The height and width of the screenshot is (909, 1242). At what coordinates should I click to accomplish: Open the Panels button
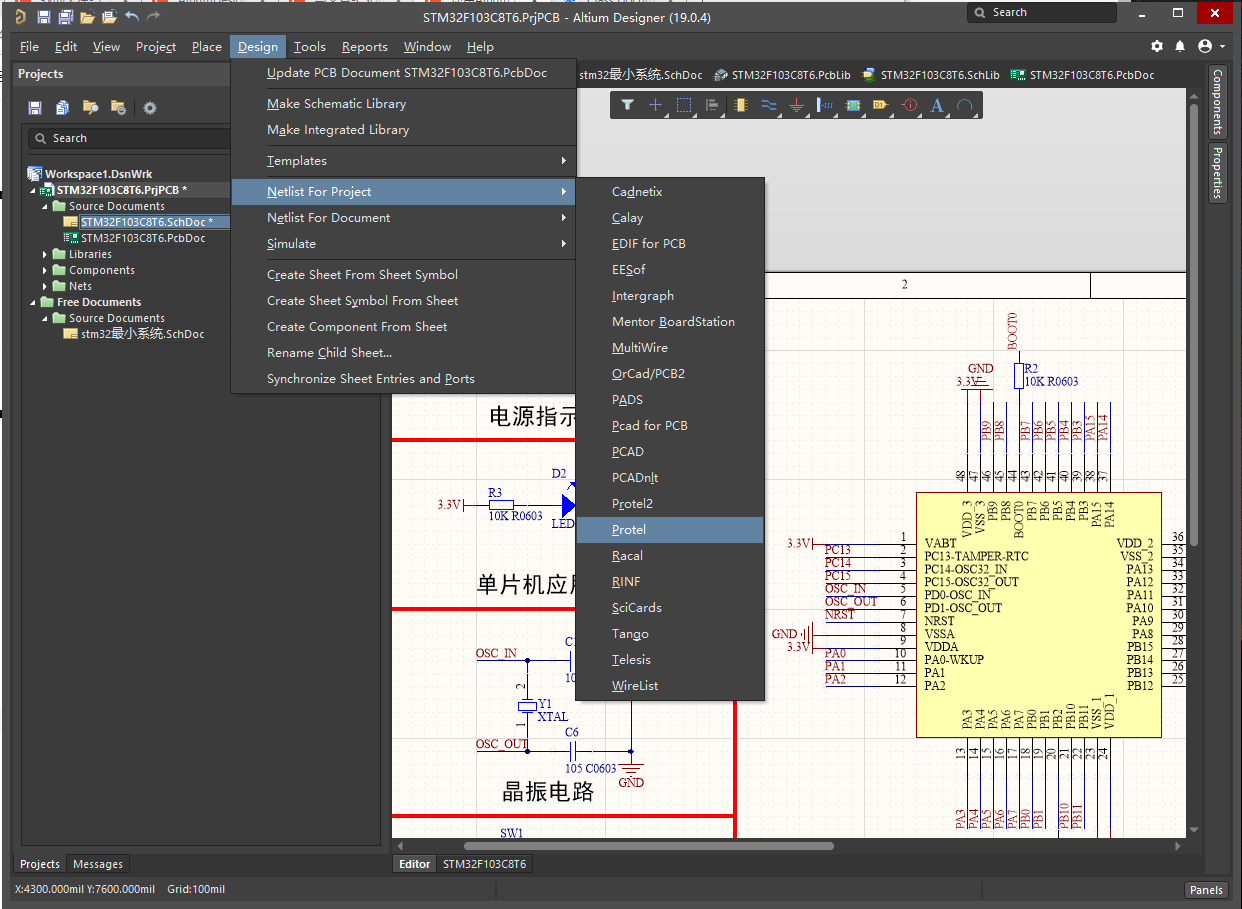[x=1207, y=890]
